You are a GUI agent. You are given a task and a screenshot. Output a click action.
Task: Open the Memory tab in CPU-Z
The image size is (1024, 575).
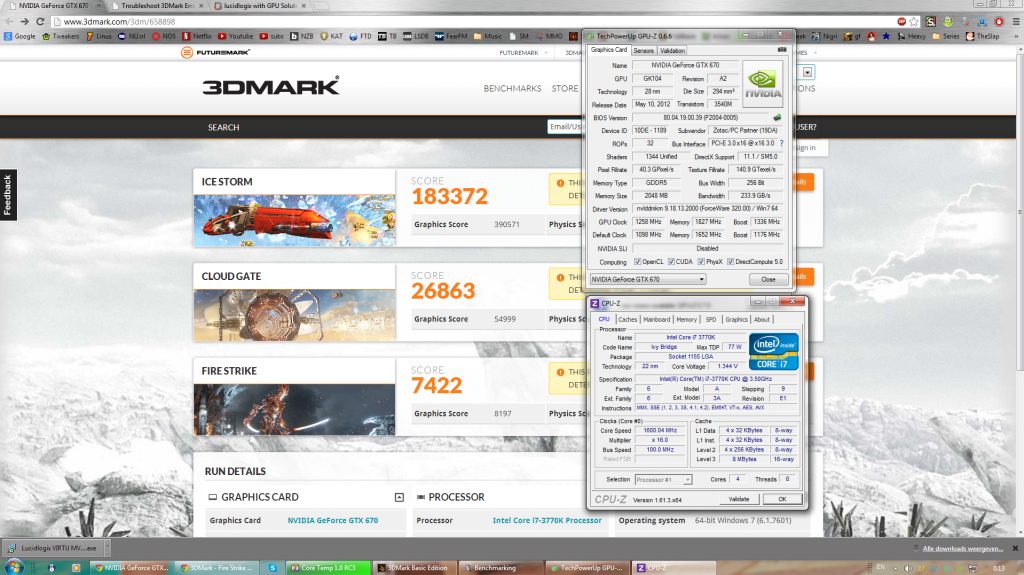(x=686, y=320)
